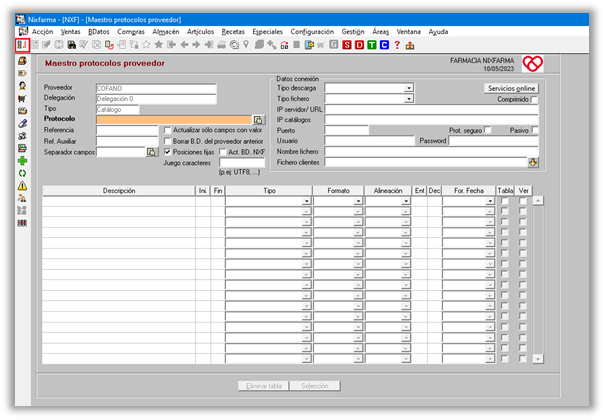Click the orange Protocolo input field
This screenshot has width=605, height=420.
click(x=174, y=120)
